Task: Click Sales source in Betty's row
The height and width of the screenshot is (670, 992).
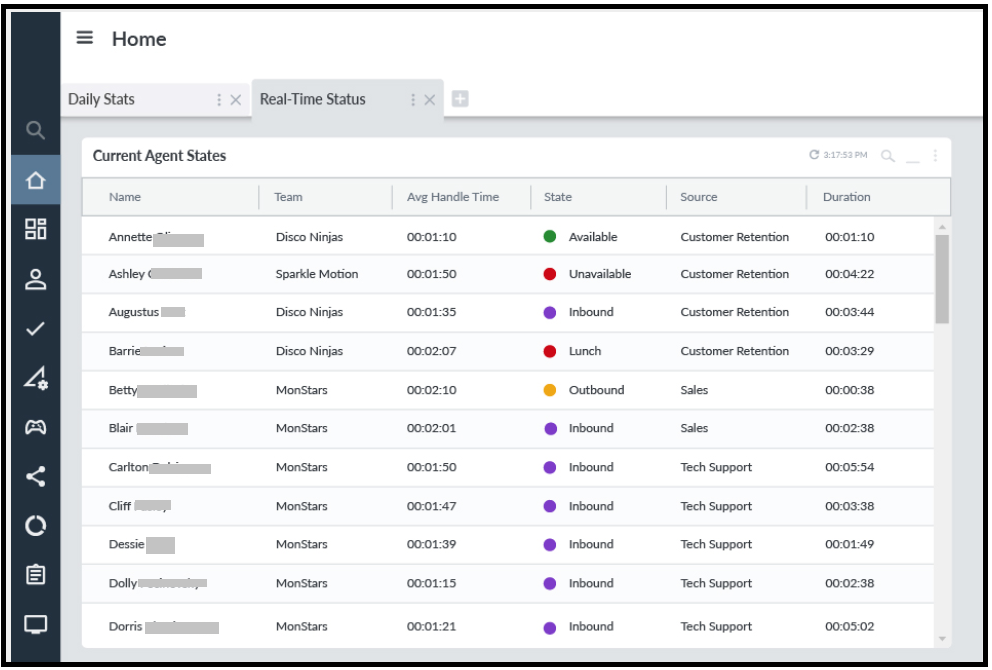Action: [x=694, y=390]
